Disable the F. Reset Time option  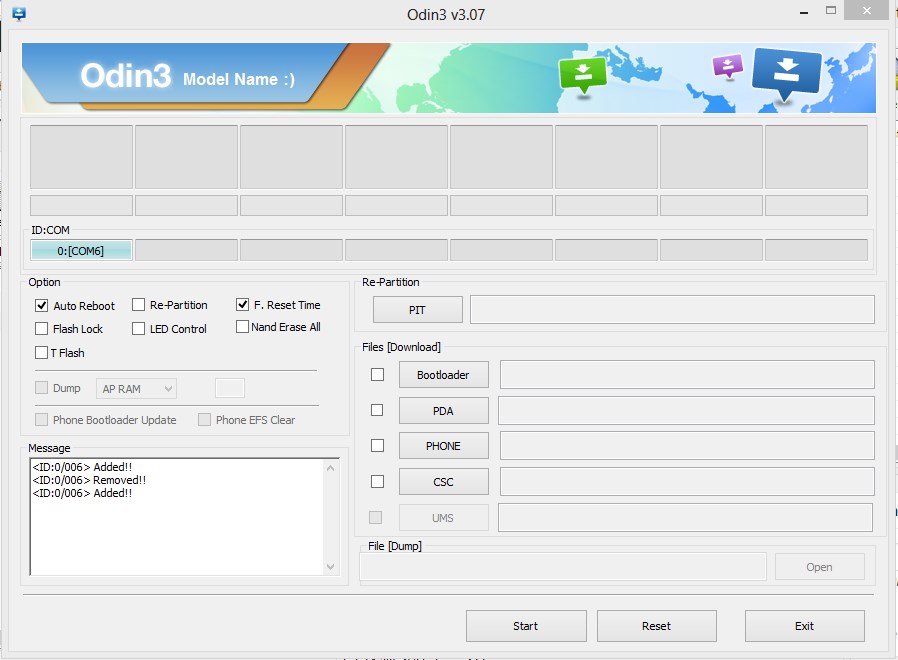pos(241,305)
